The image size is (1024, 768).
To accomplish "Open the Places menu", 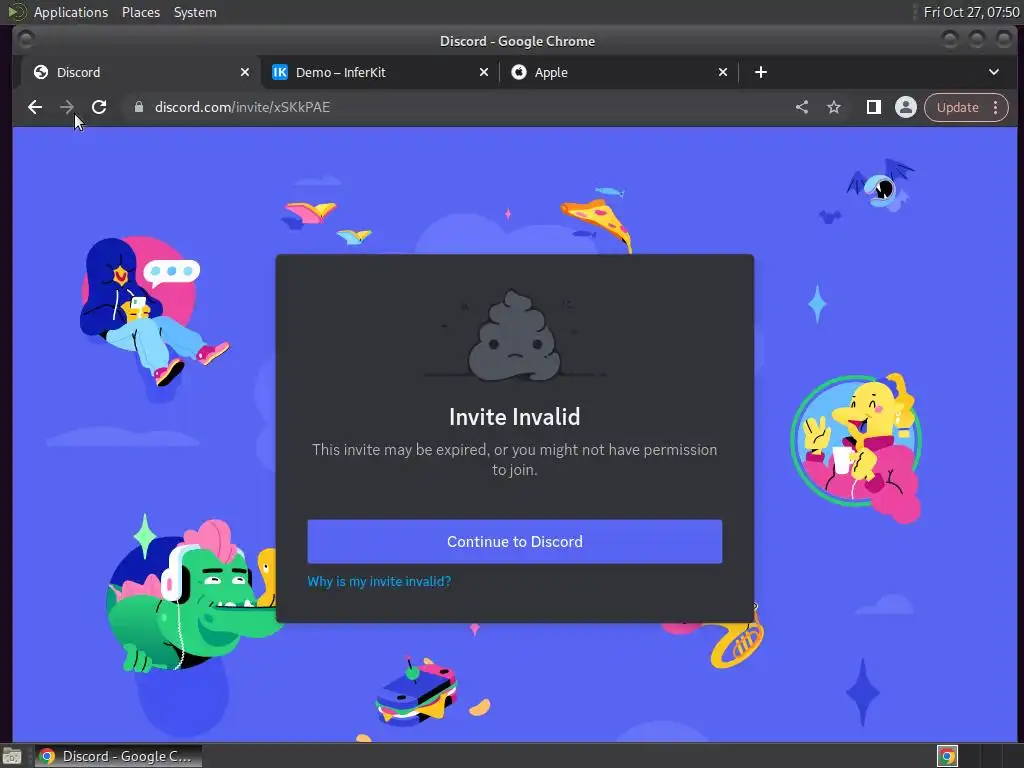I will point(140,12).
